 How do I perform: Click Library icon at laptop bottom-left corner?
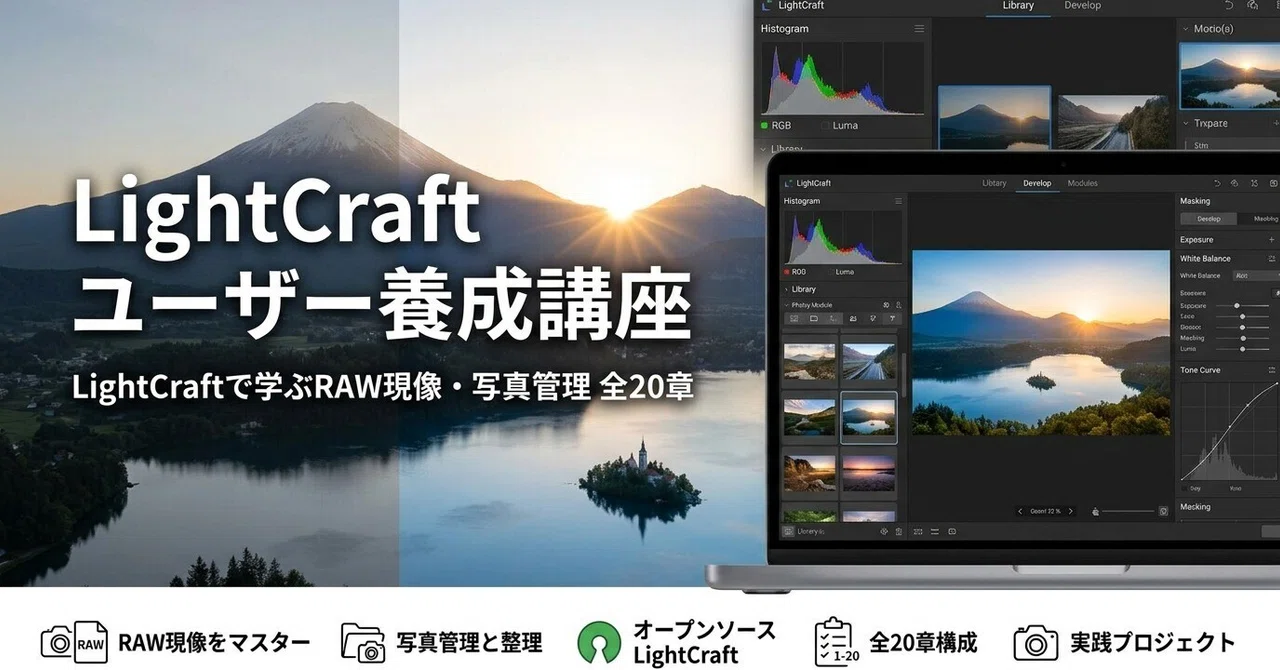pos(789,531)
